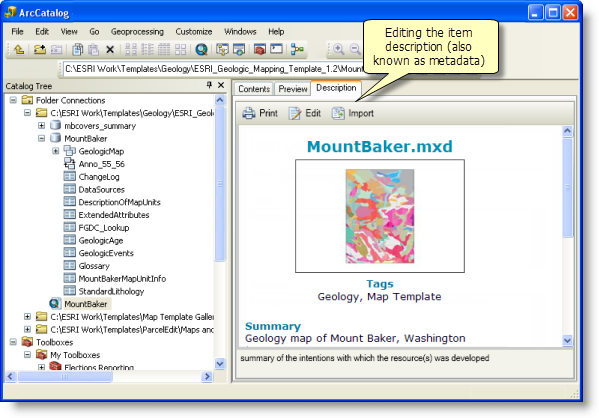This screenshot has height=418, width=599.
Task: Select the Description tab
Action: pyautogui.click(x=336, y=88)
